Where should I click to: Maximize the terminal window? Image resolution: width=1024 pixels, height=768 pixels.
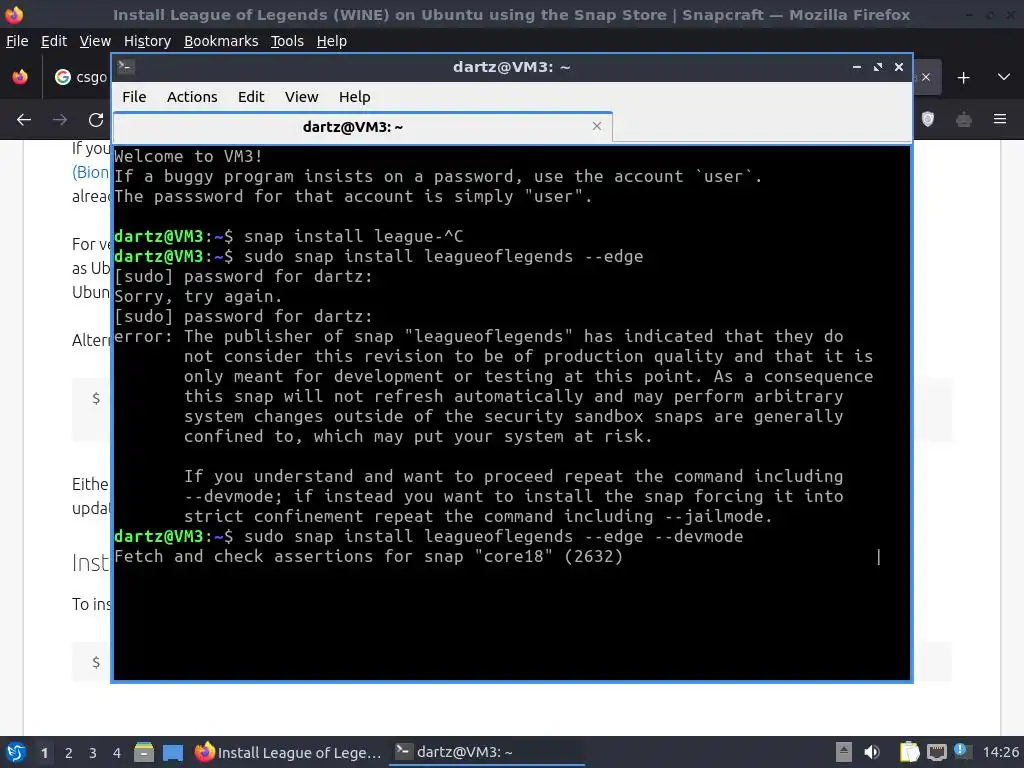pyautogui.click(x=878, y=67)
